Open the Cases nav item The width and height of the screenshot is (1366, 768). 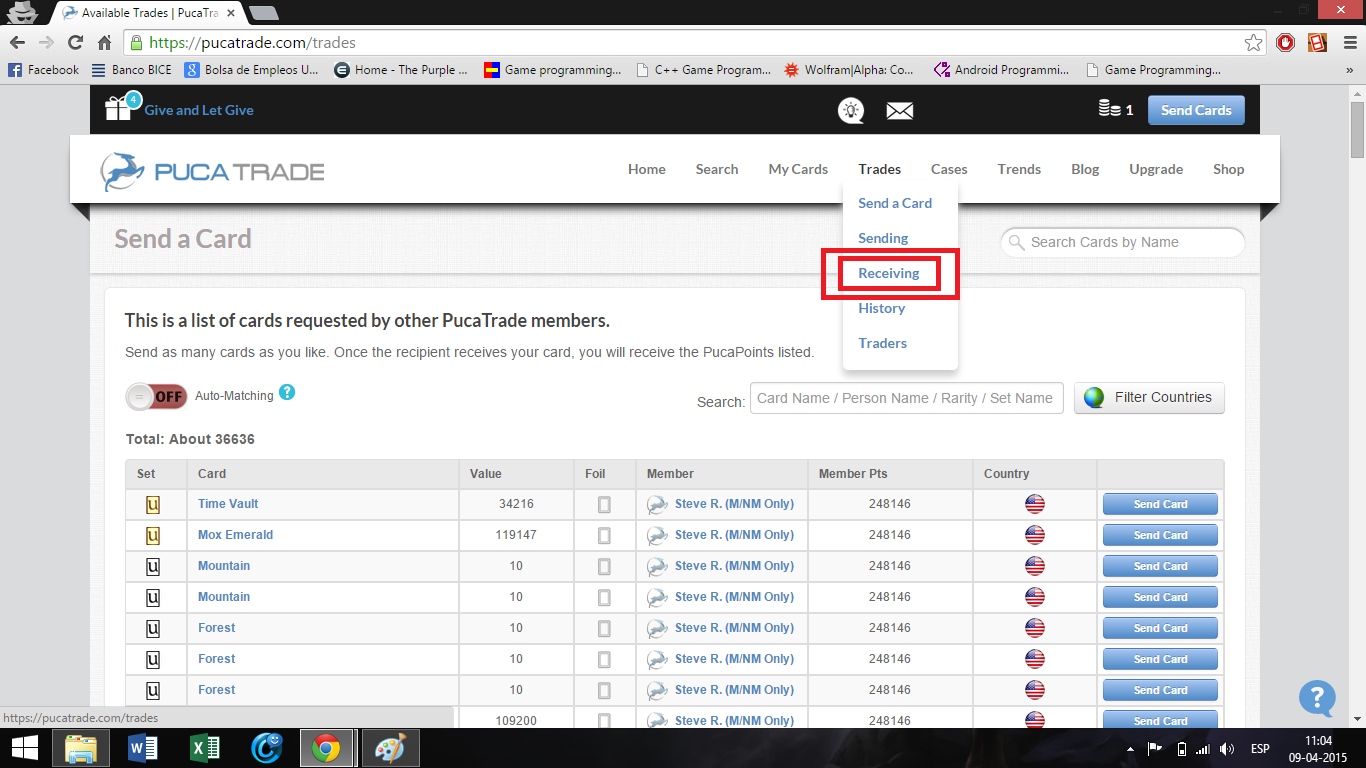point(949,169)
